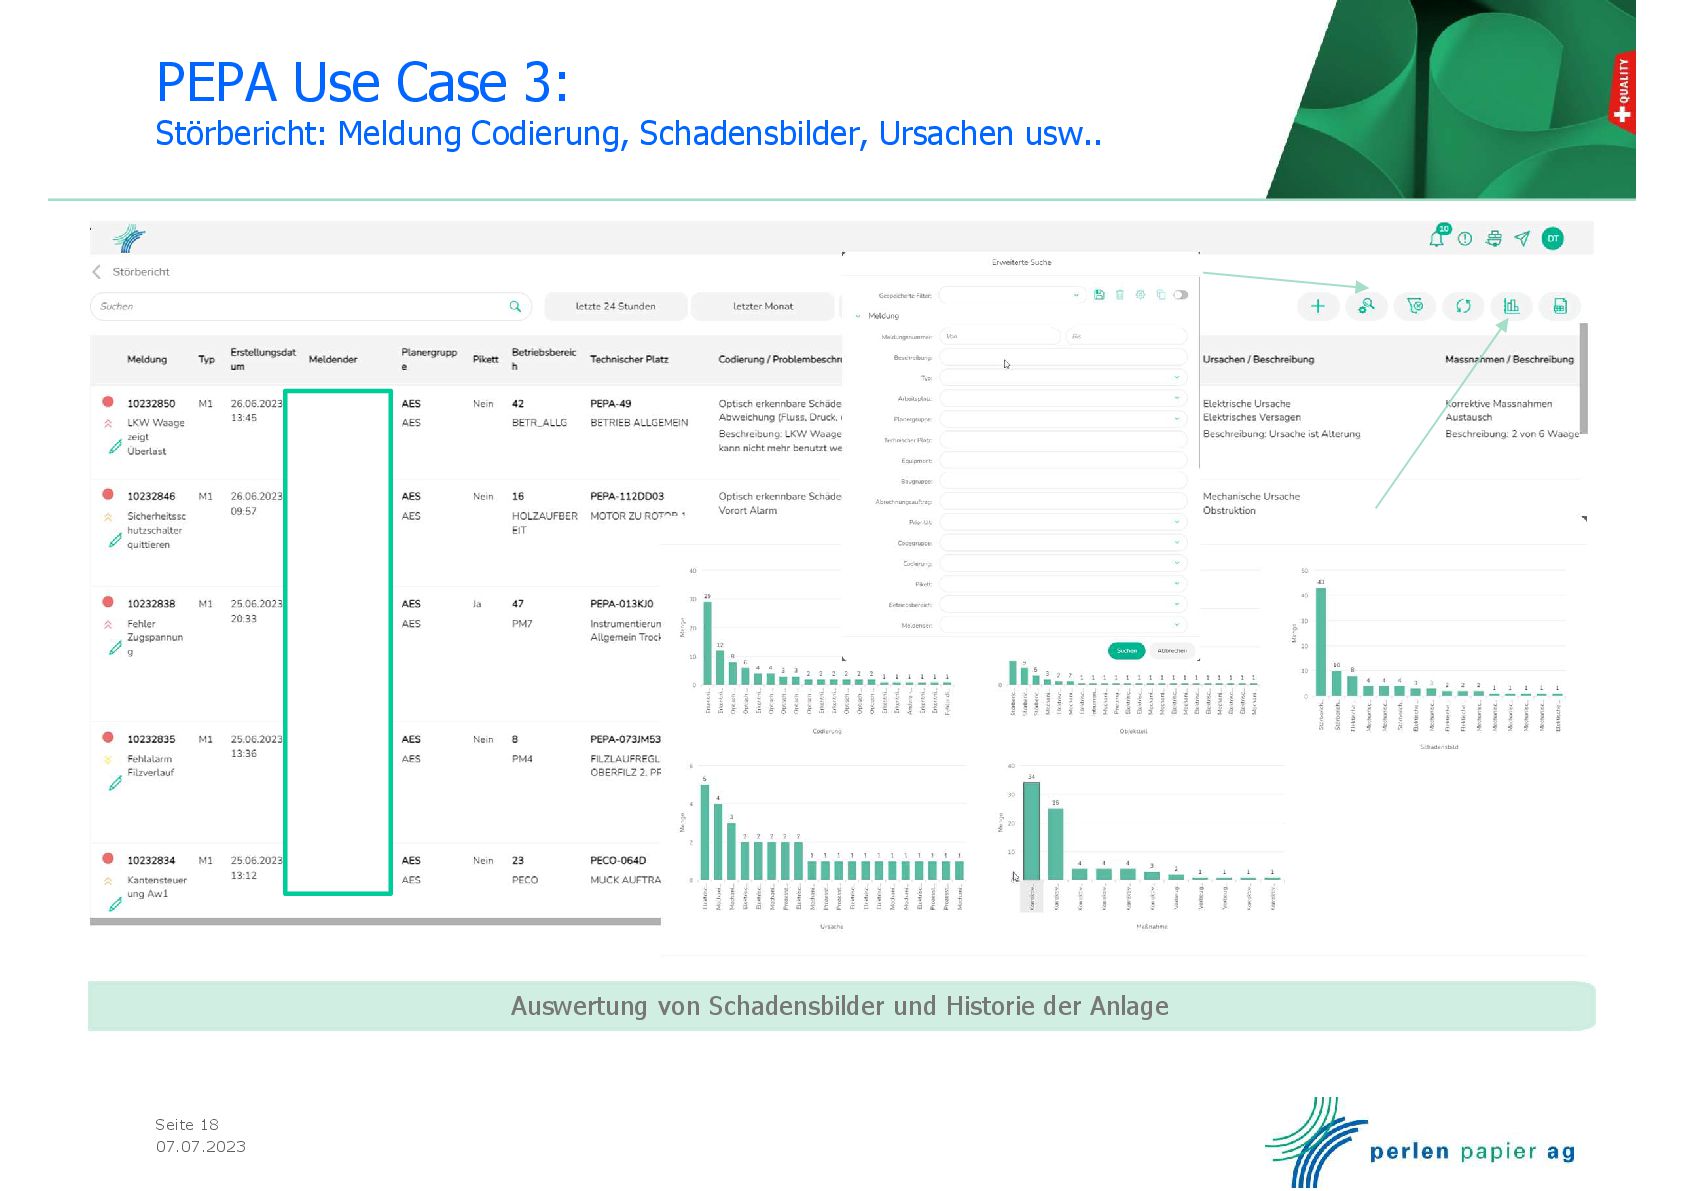Viewport: 1684px width, 1191px height.
Task: Click the main Suchen search field
Action: pyautogui.click(x=311, y=306)
